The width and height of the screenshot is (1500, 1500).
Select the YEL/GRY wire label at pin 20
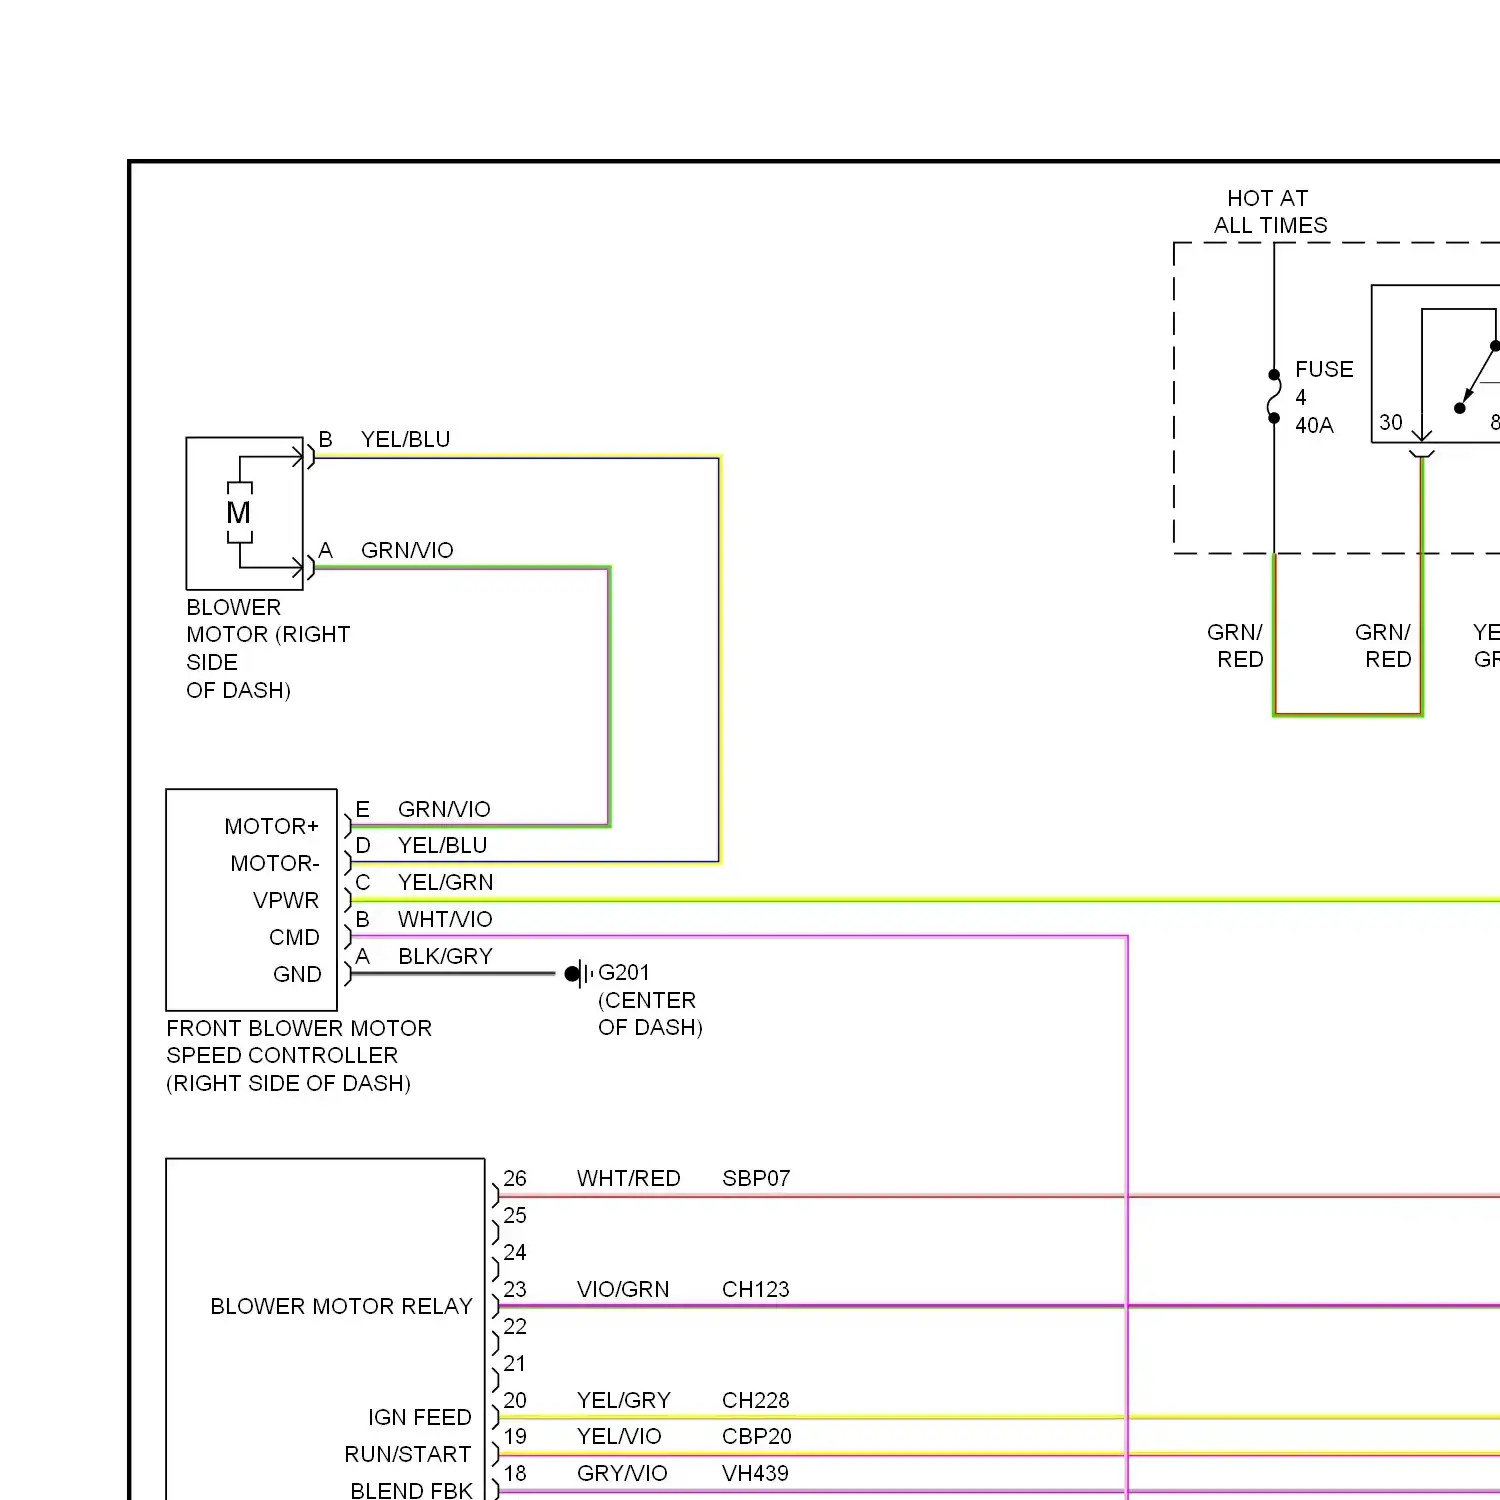tap(623, 1400)
